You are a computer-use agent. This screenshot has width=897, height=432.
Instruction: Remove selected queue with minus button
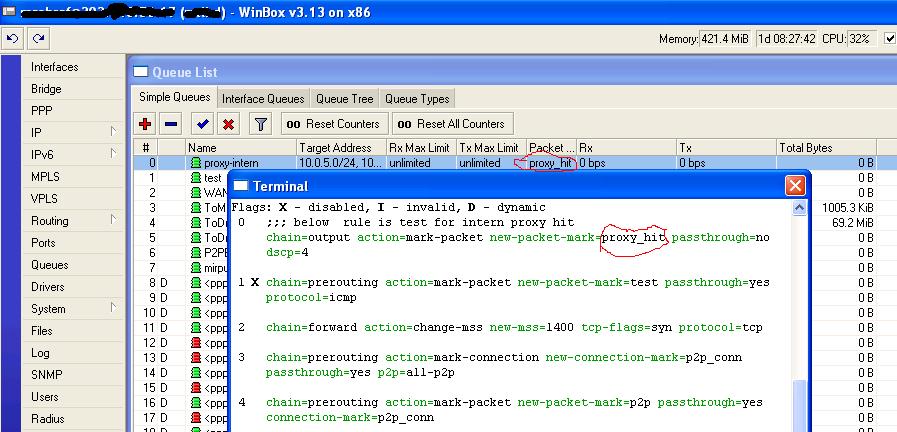click(x=170, y=124)
